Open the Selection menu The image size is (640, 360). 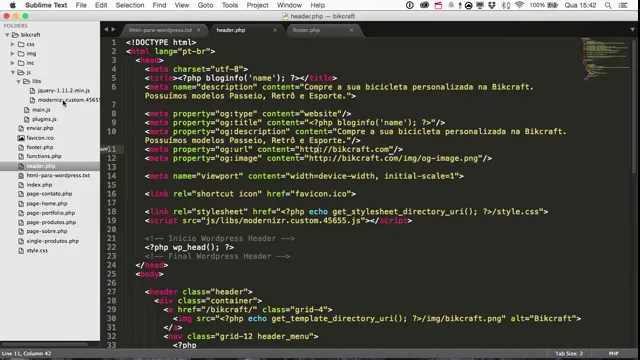coord(130,5)
